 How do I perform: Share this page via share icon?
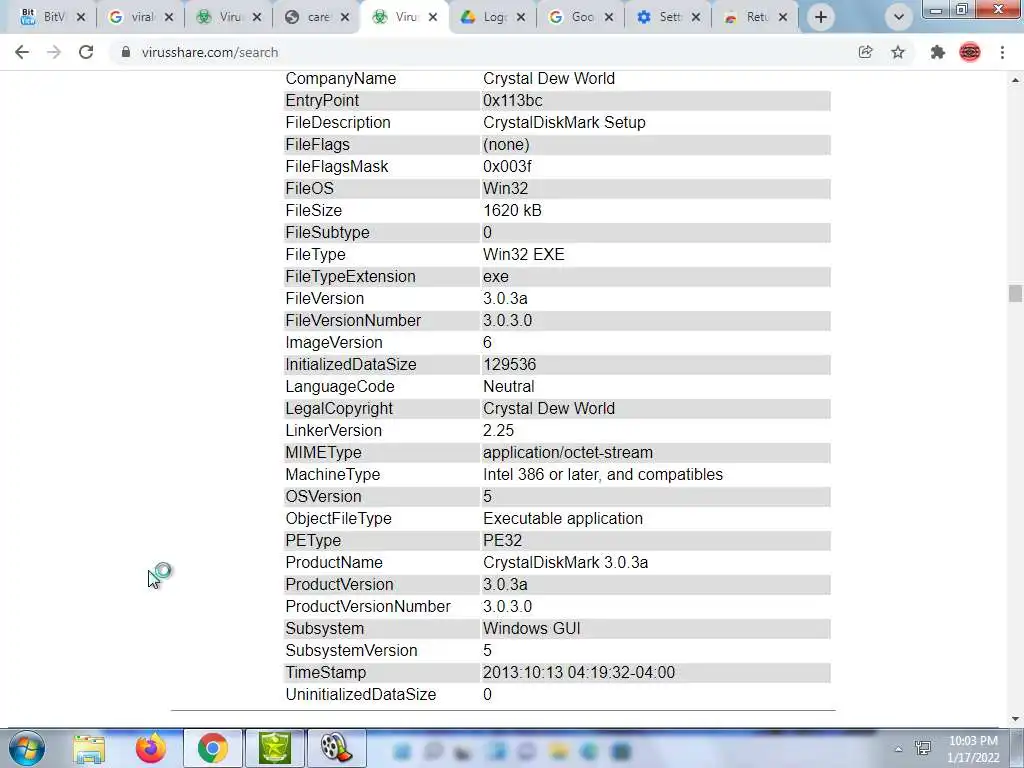[x=865, y=52]
